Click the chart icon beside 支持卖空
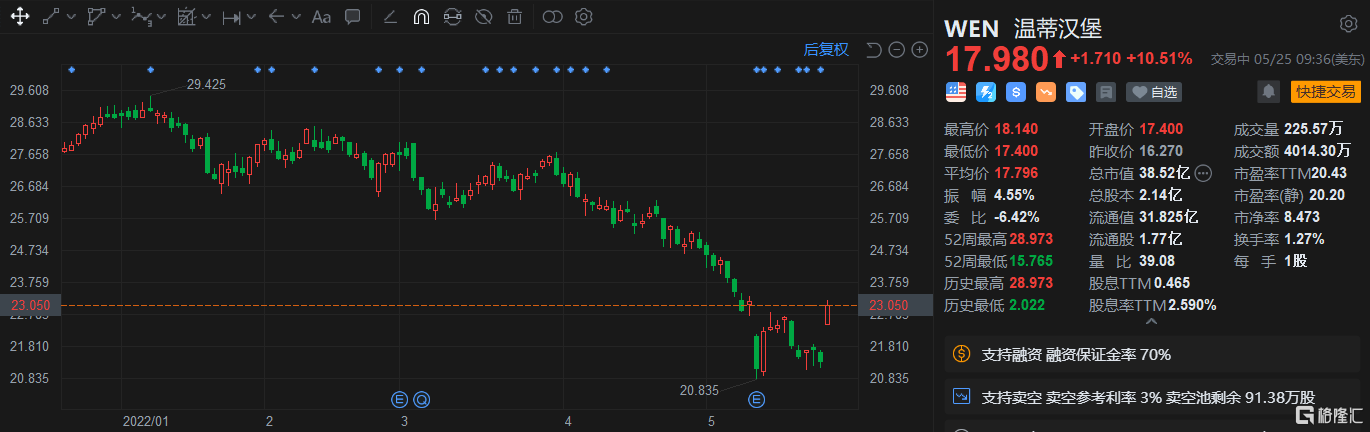The image size is (1370, 432). 962,396
